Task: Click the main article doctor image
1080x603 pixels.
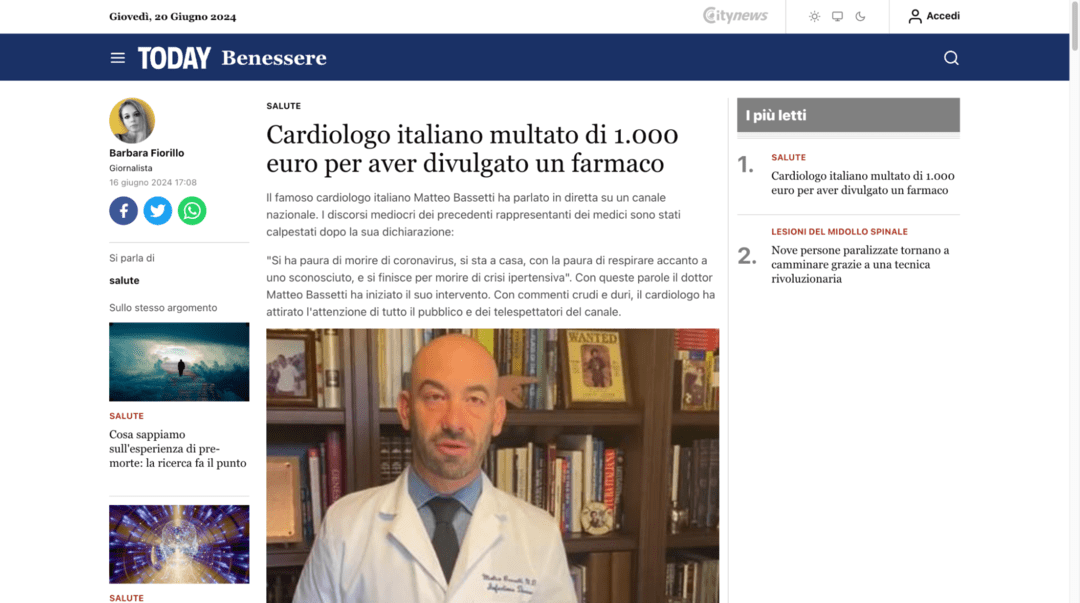Action: (x=492, y=465)
